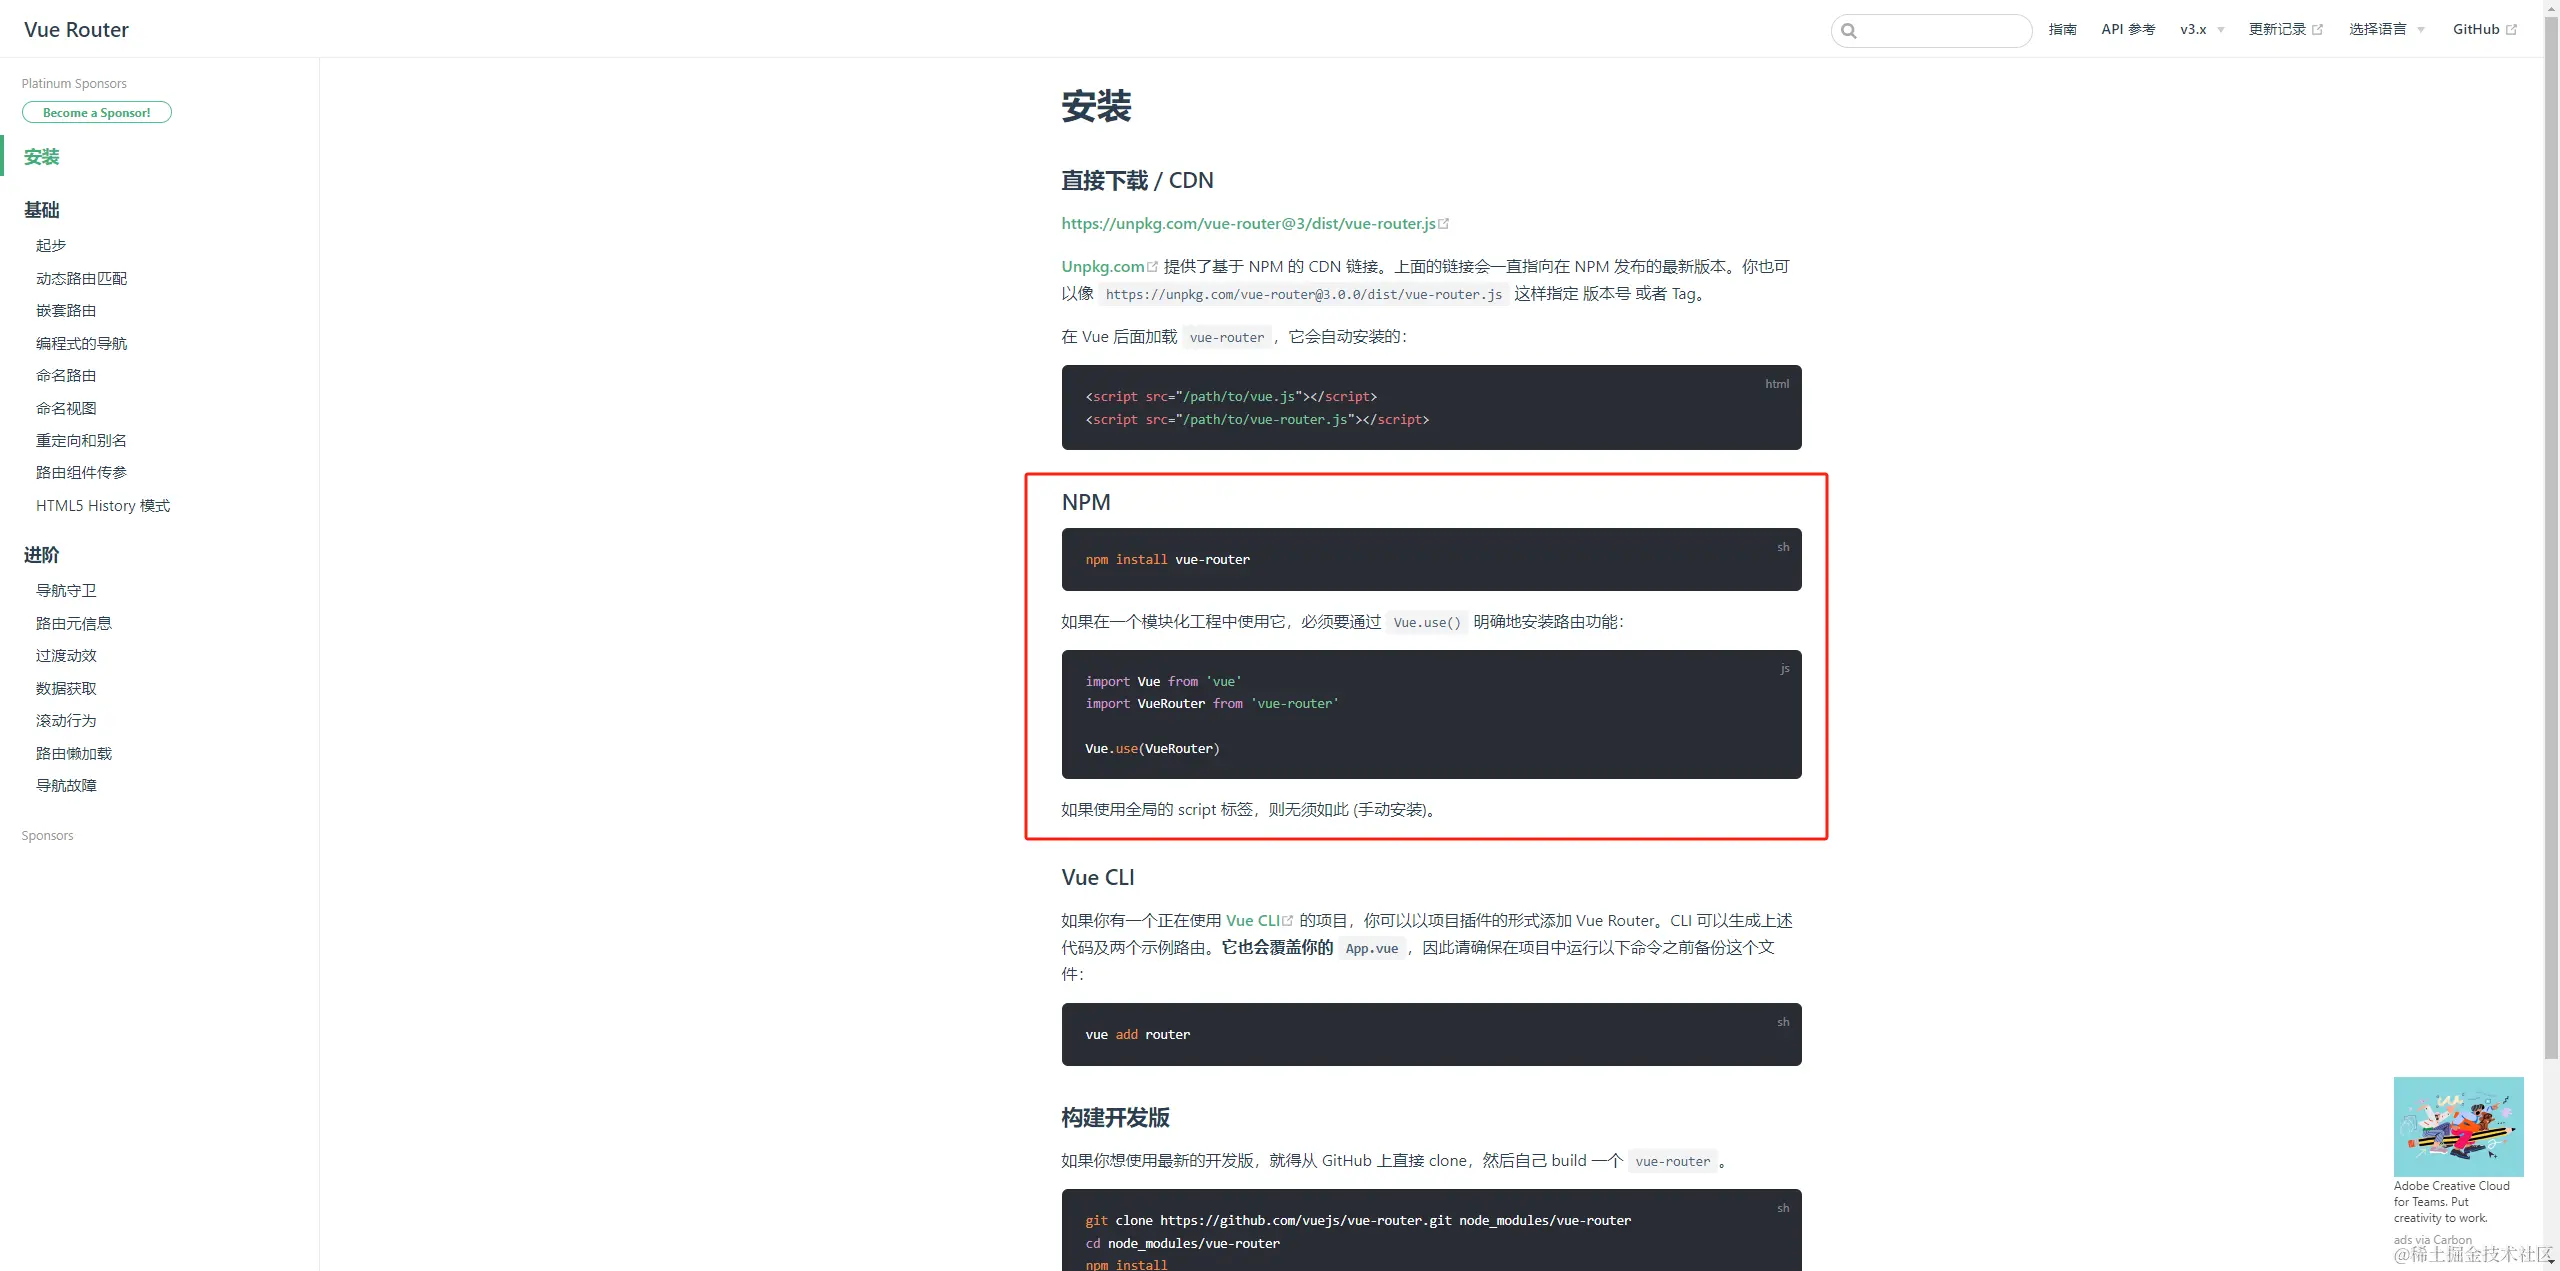
Task: Go to the 导航守卫 sidebar page
Action: pos(66,591)
